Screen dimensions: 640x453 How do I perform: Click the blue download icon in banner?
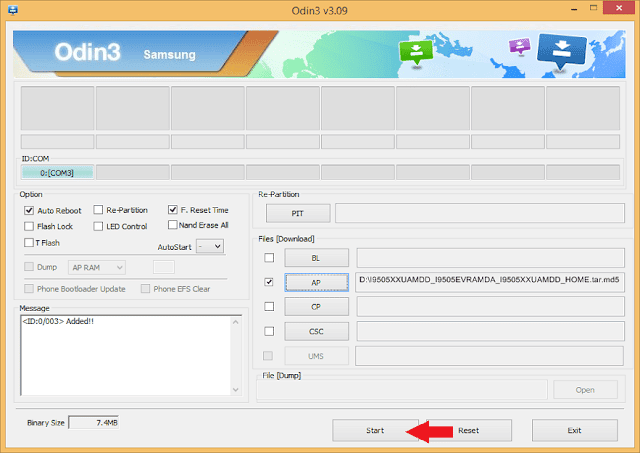click(x=562, y=50)
